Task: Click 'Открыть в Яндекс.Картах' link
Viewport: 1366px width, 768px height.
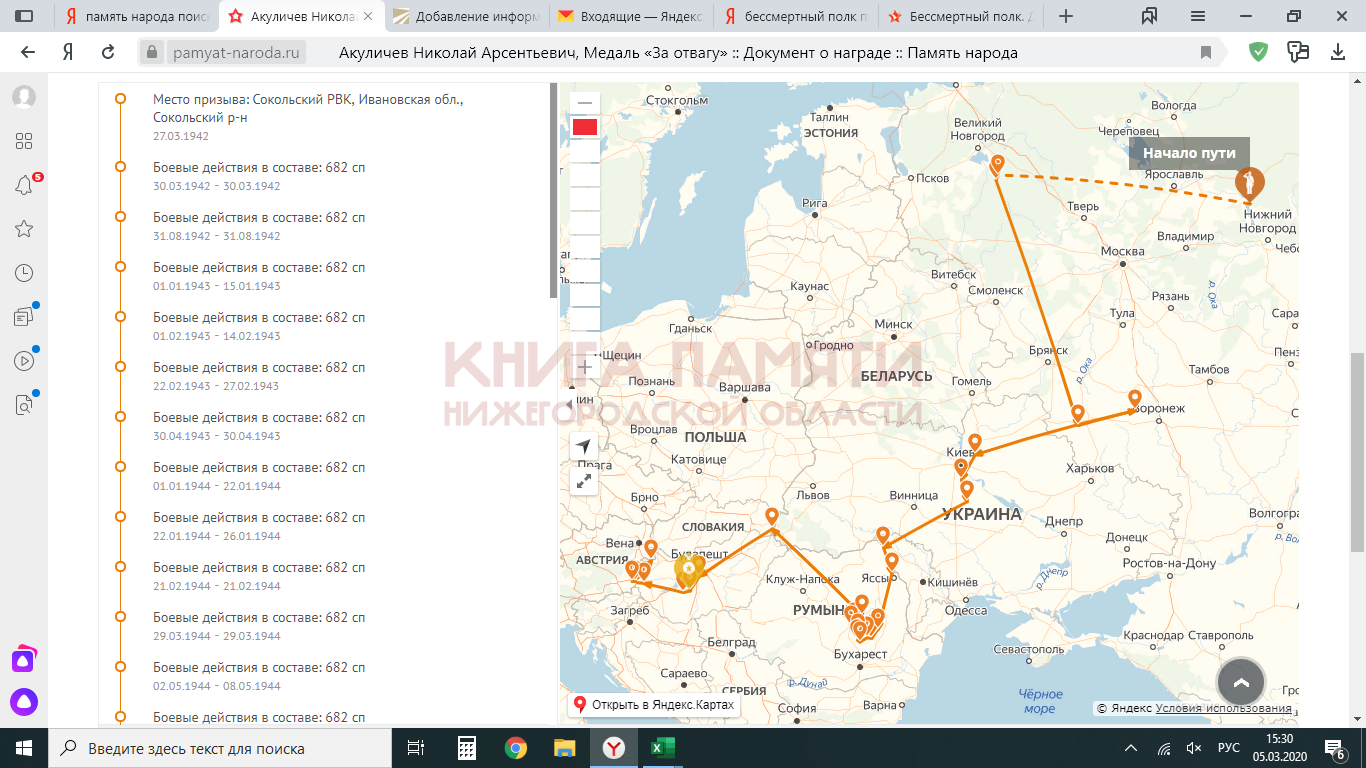Action: pos(654,705)
